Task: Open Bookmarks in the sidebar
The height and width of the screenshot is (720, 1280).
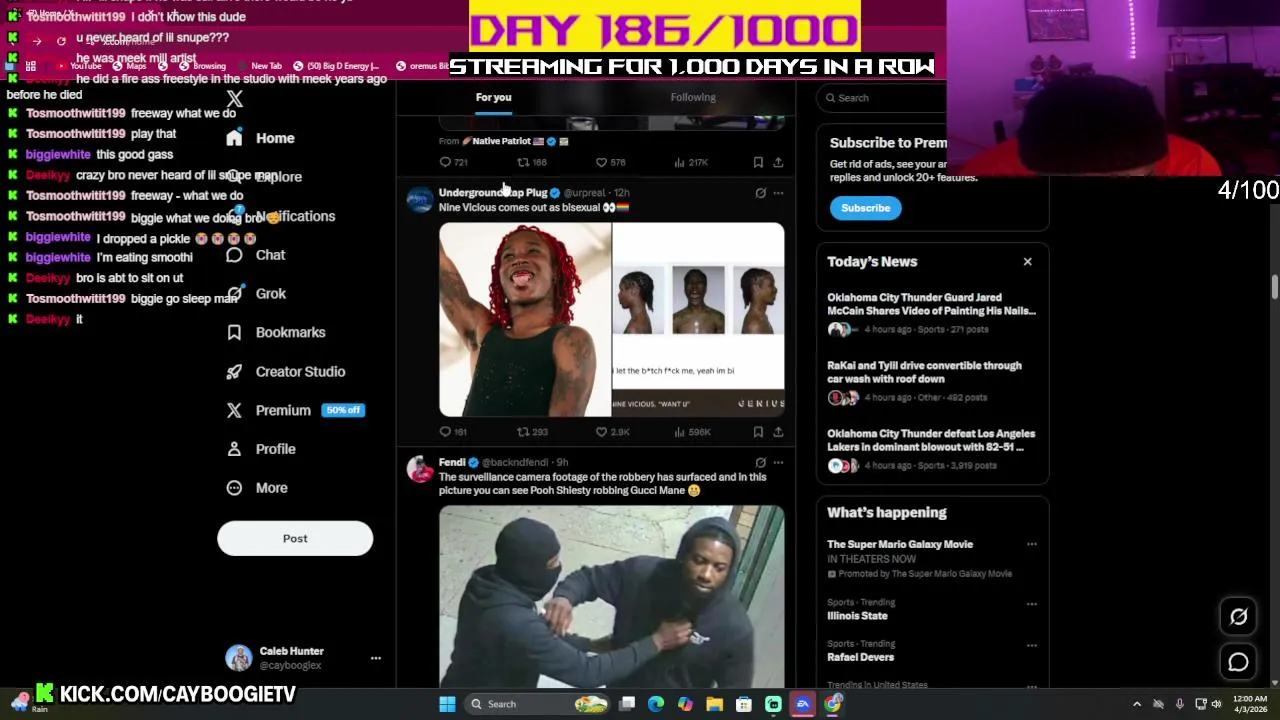Action: (x=276, y=332)
